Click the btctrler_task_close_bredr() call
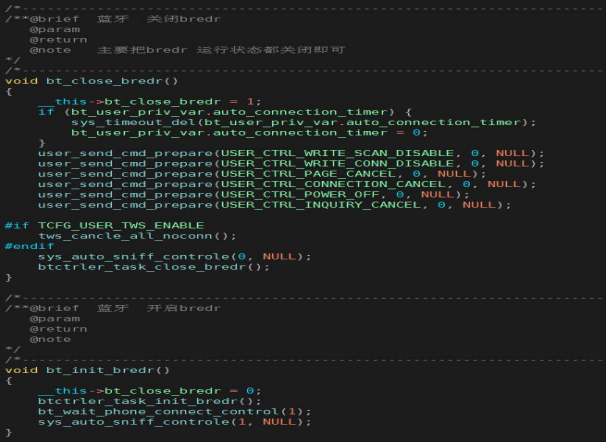The image size is (606, 442). pos(154,267)
